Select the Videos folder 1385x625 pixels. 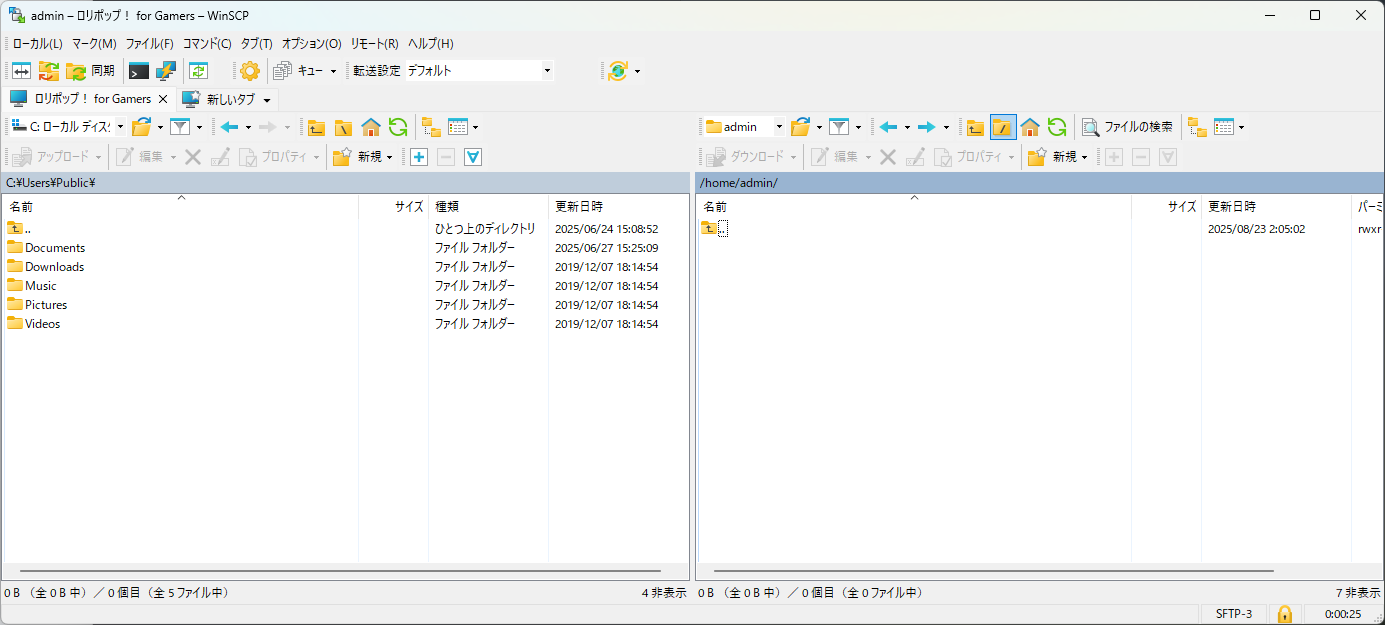click(x=34, y=324)
